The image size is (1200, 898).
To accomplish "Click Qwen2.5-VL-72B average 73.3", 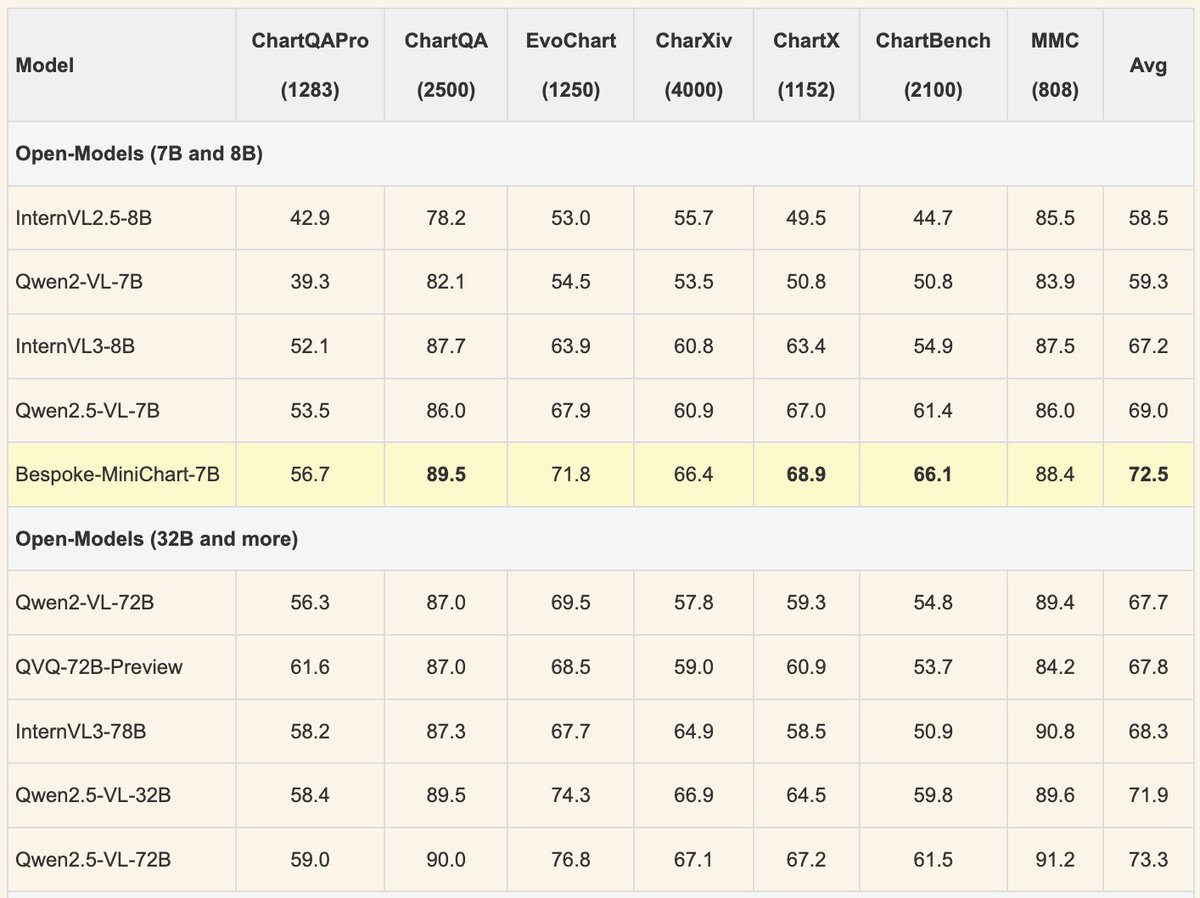I will (x=1147, y=858).
